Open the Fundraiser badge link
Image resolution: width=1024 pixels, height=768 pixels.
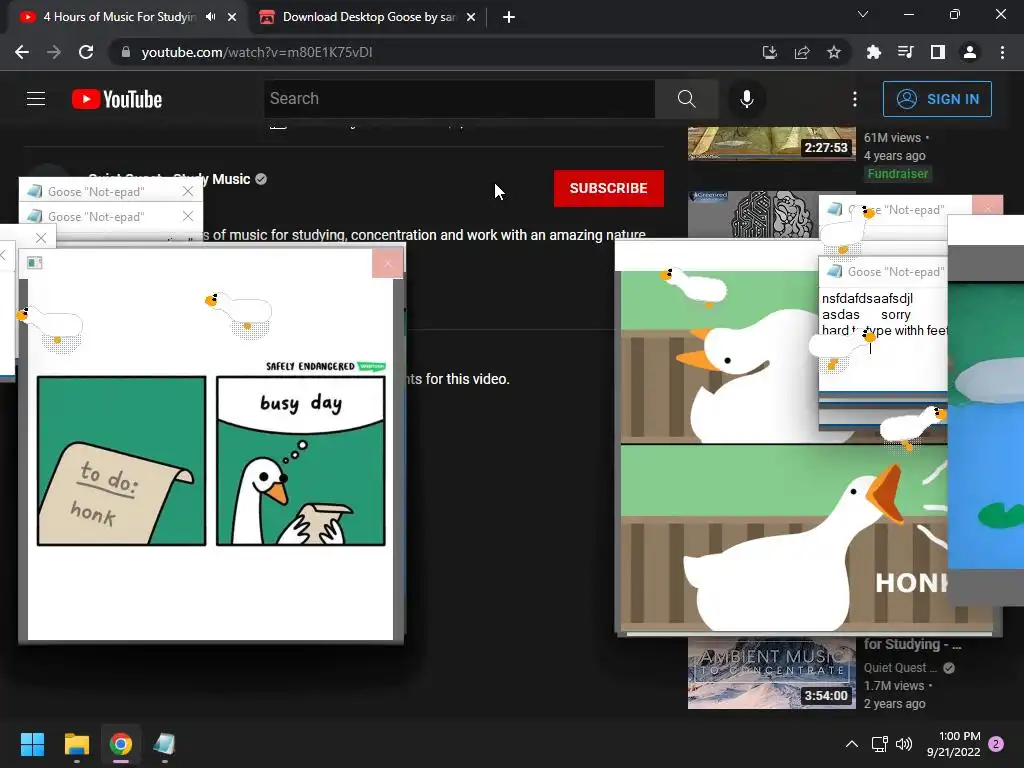tap(897, 174)
